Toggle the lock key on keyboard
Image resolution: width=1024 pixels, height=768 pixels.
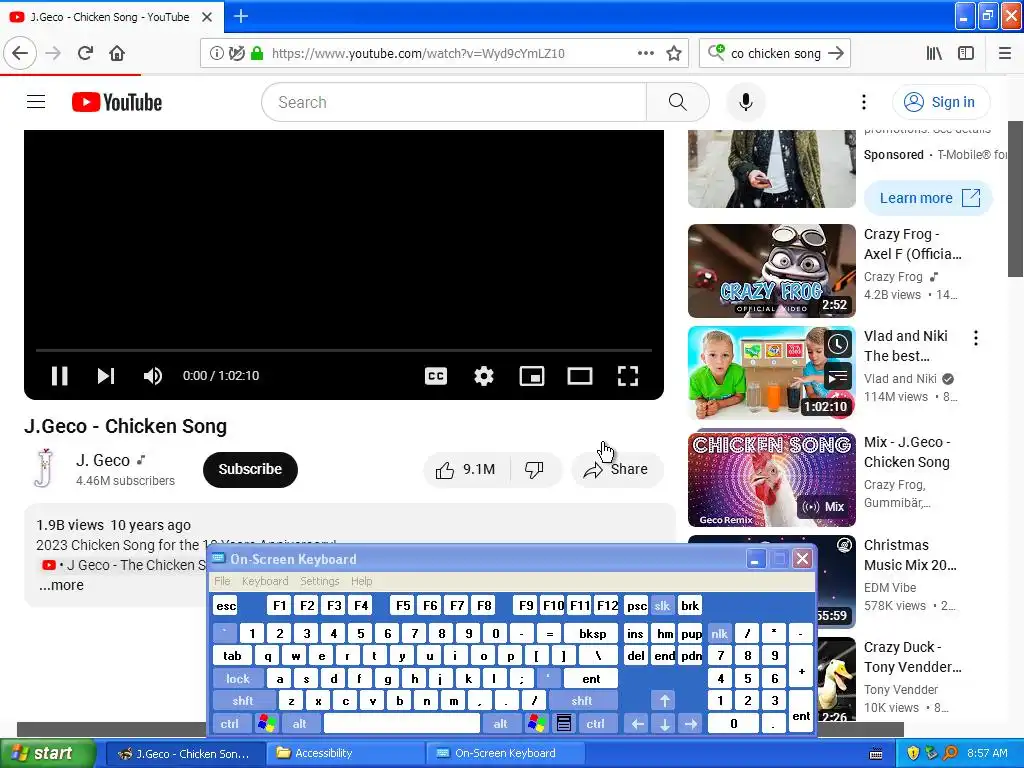pyautogui.click(x=238, y=679)
